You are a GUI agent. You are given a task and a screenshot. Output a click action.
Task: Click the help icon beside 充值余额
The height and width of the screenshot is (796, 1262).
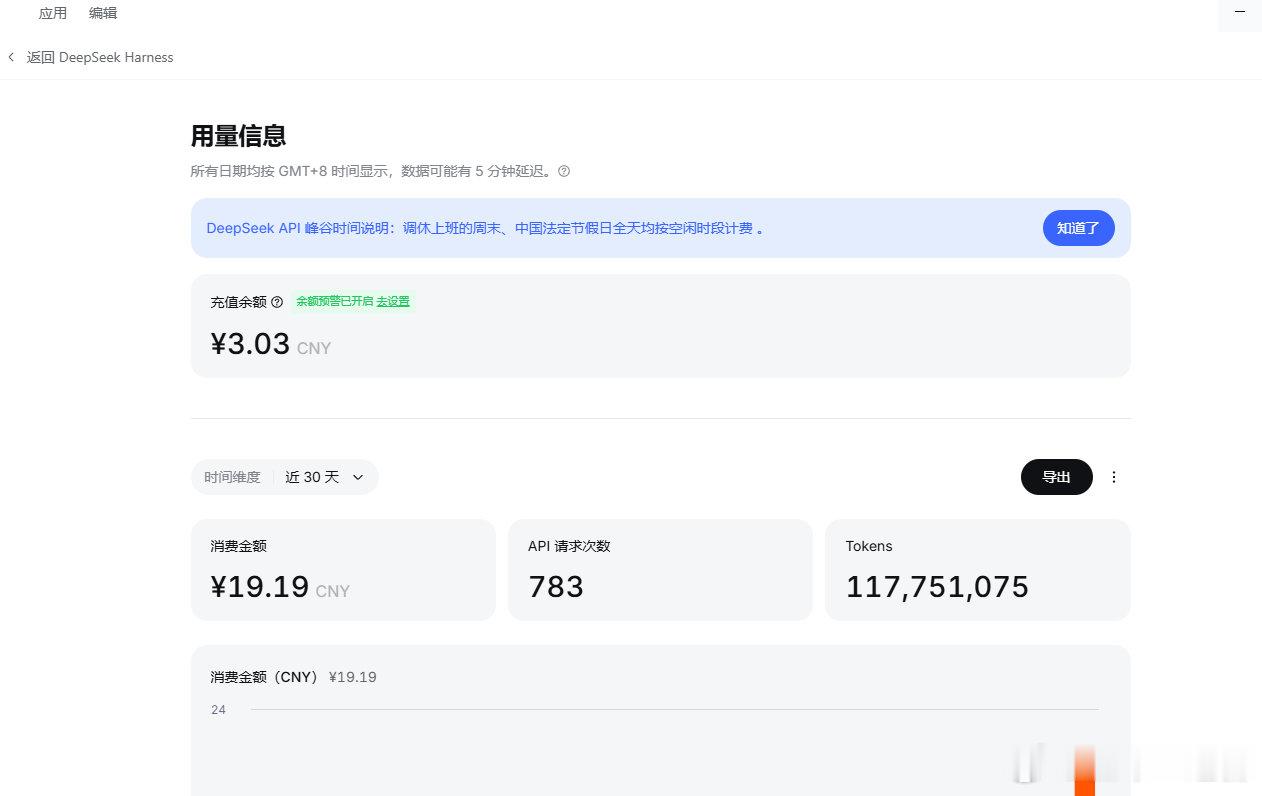pos(277,302)
